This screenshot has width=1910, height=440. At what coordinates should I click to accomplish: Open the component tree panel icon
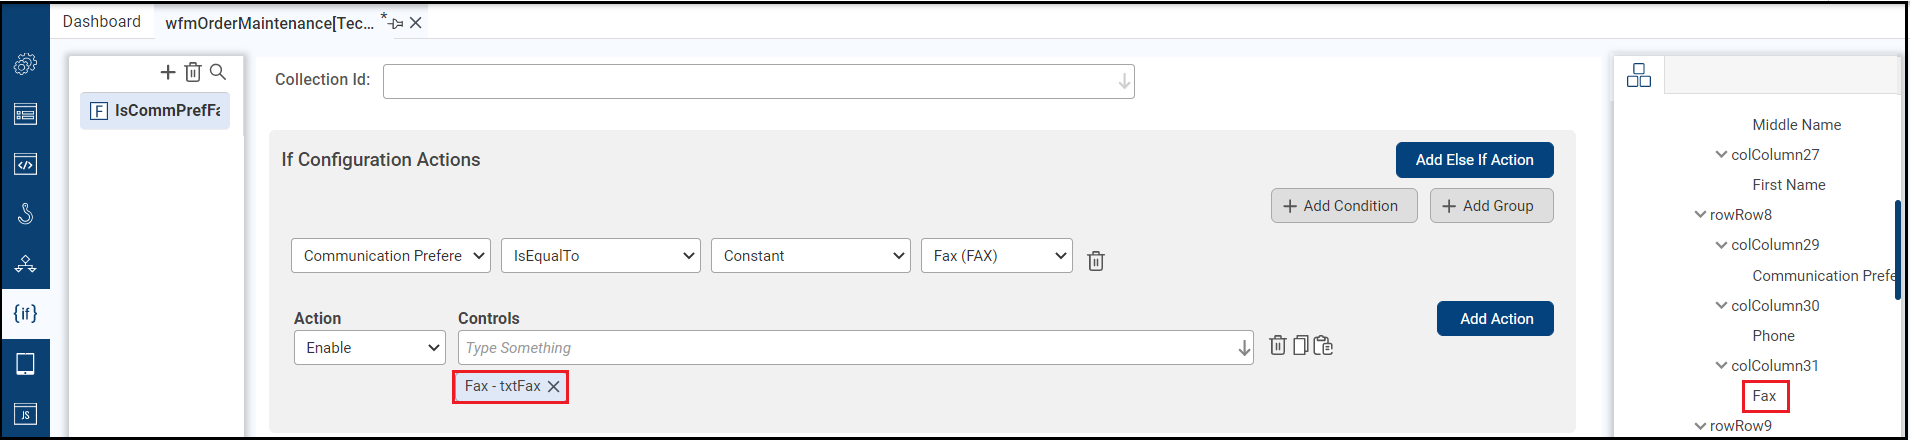pyautogui.click(x=1639, y=76)
